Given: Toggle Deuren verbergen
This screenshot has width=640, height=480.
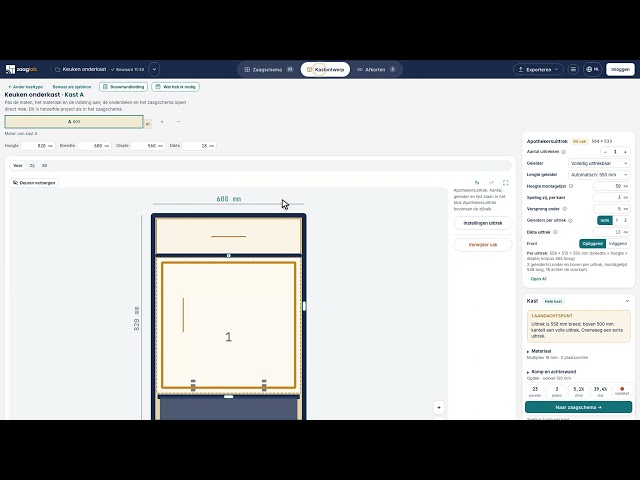Looking at the screenshot, I should pos(34,183).
